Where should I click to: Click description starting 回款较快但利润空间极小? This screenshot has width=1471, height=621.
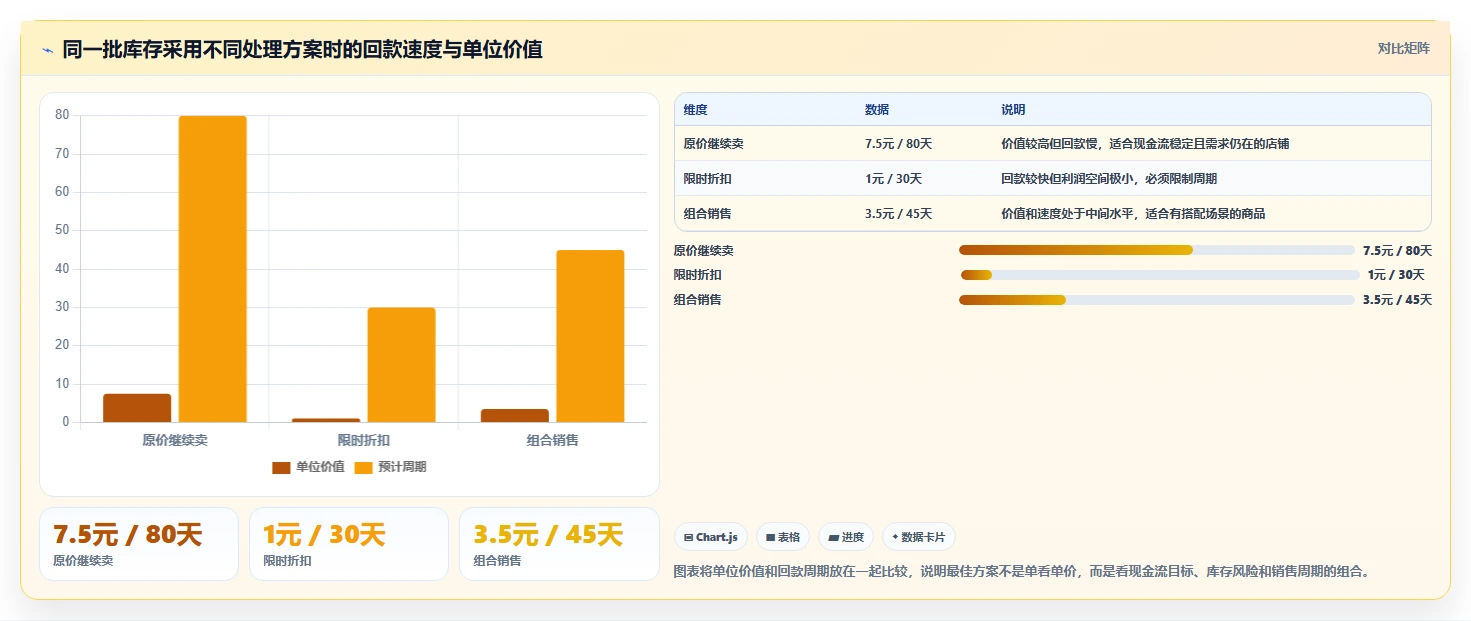tap(1109, 179)
